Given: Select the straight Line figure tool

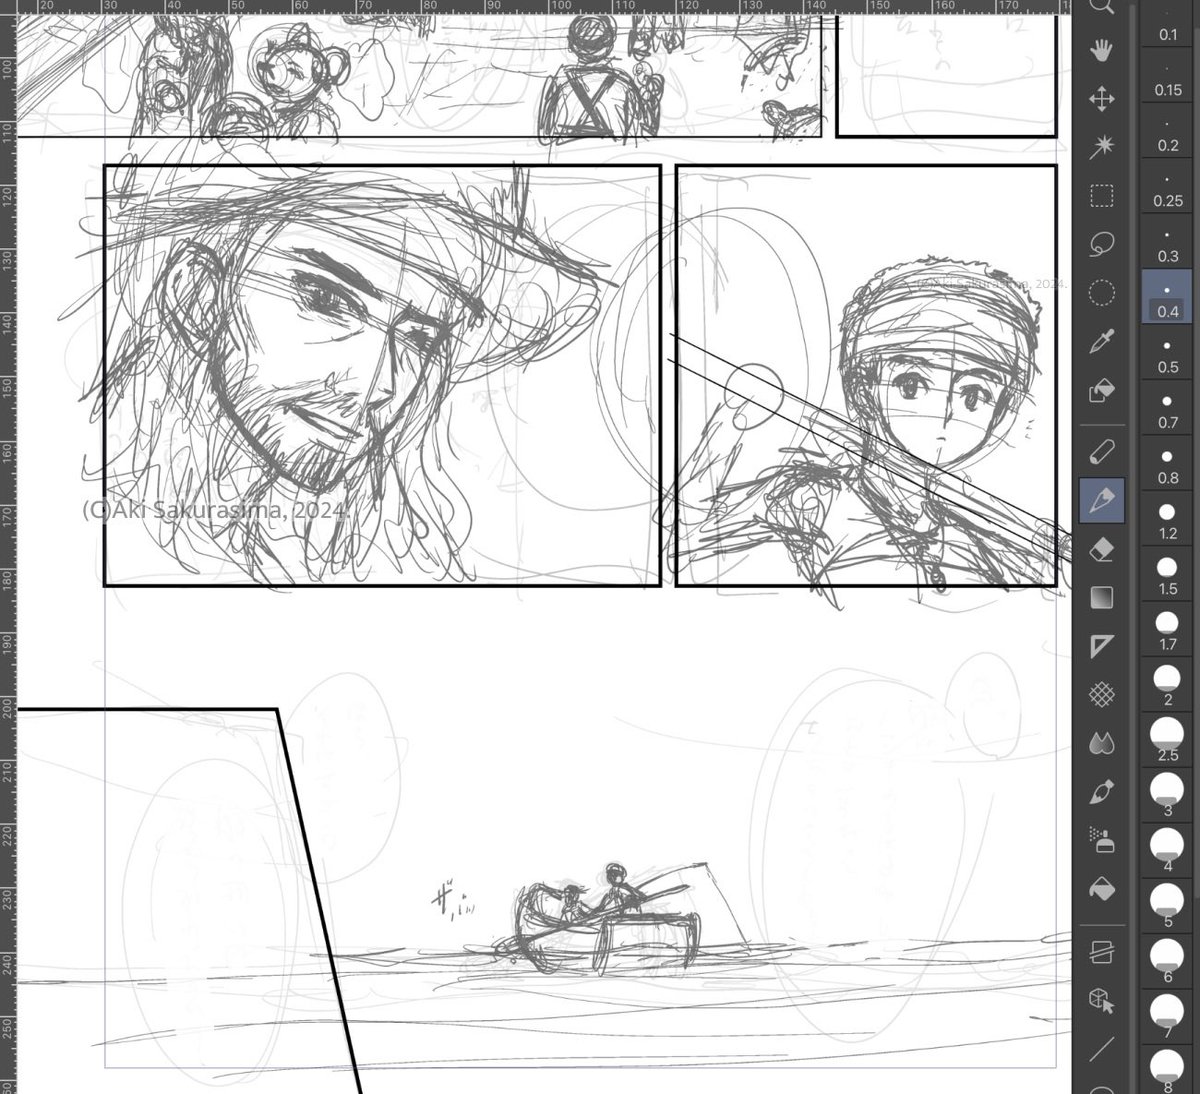Looking at the screenshot, I should coord(1101,1049).
